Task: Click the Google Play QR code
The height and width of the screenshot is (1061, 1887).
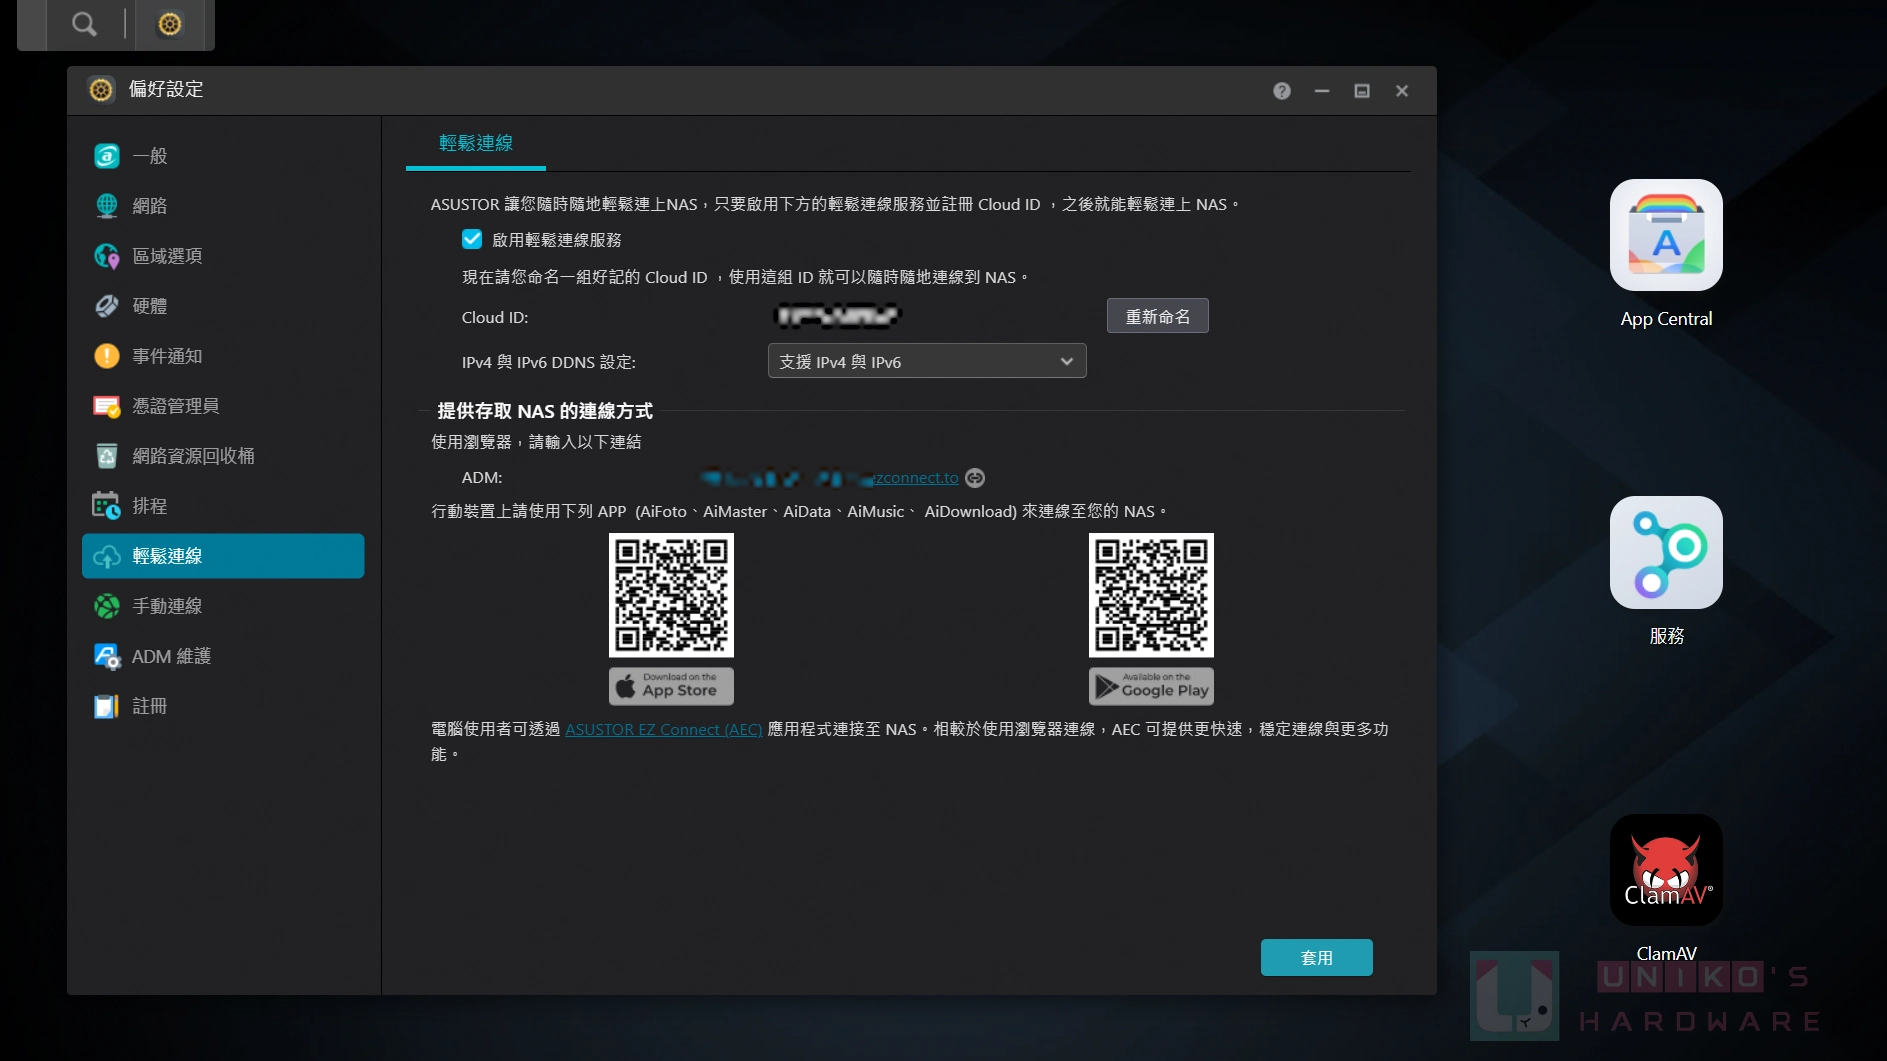Action: 1151,595
